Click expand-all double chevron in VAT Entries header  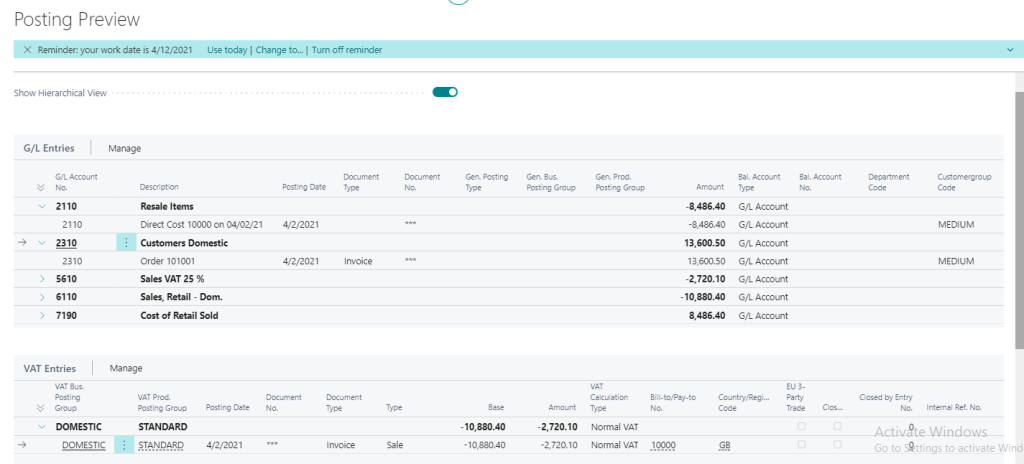tap(41, 408)
